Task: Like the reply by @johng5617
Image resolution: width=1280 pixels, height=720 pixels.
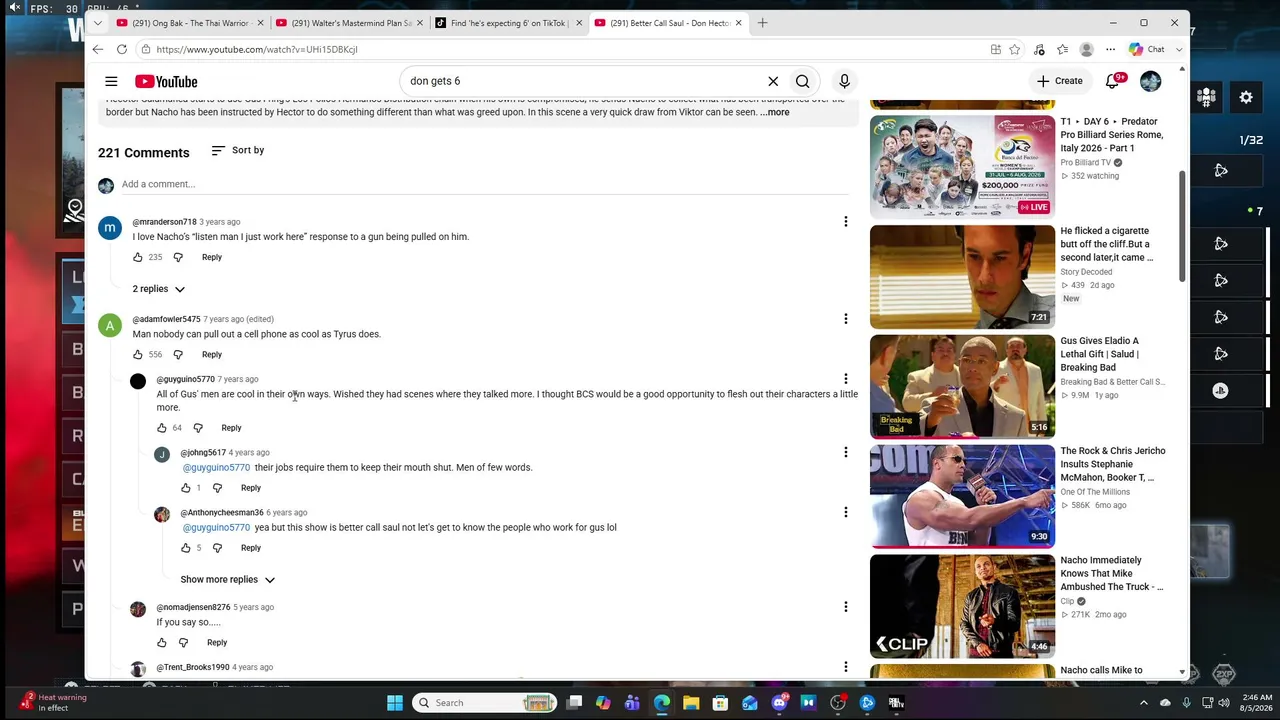Action: (x=186, y=488)
